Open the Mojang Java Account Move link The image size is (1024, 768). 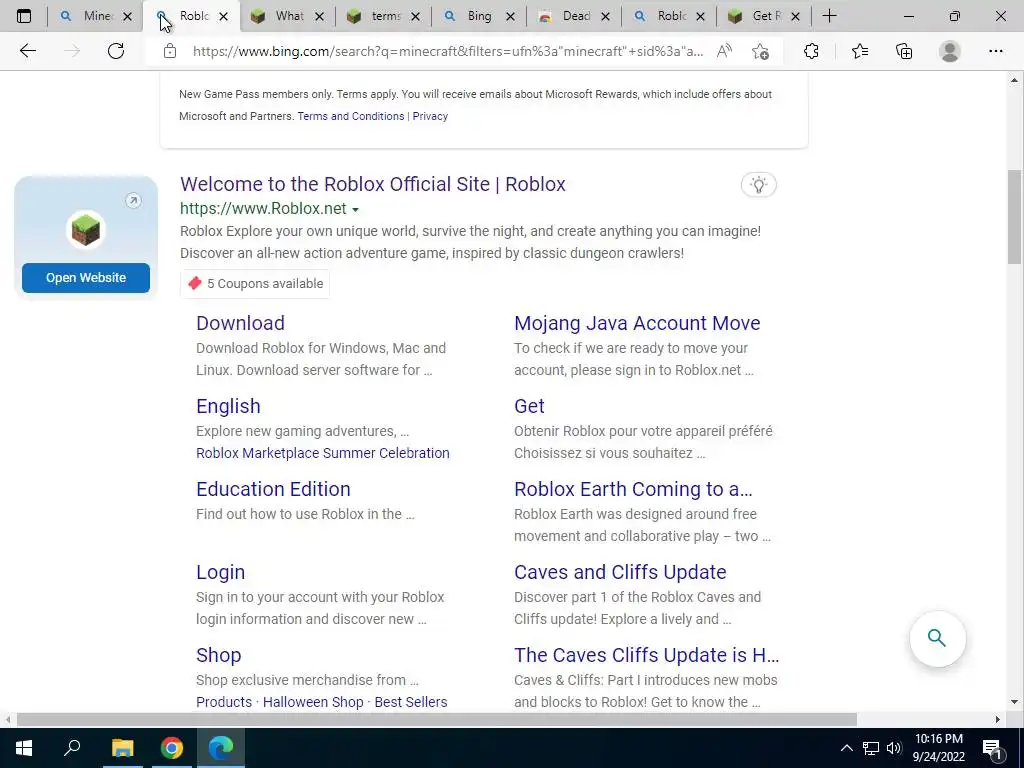tap(637, 323)
